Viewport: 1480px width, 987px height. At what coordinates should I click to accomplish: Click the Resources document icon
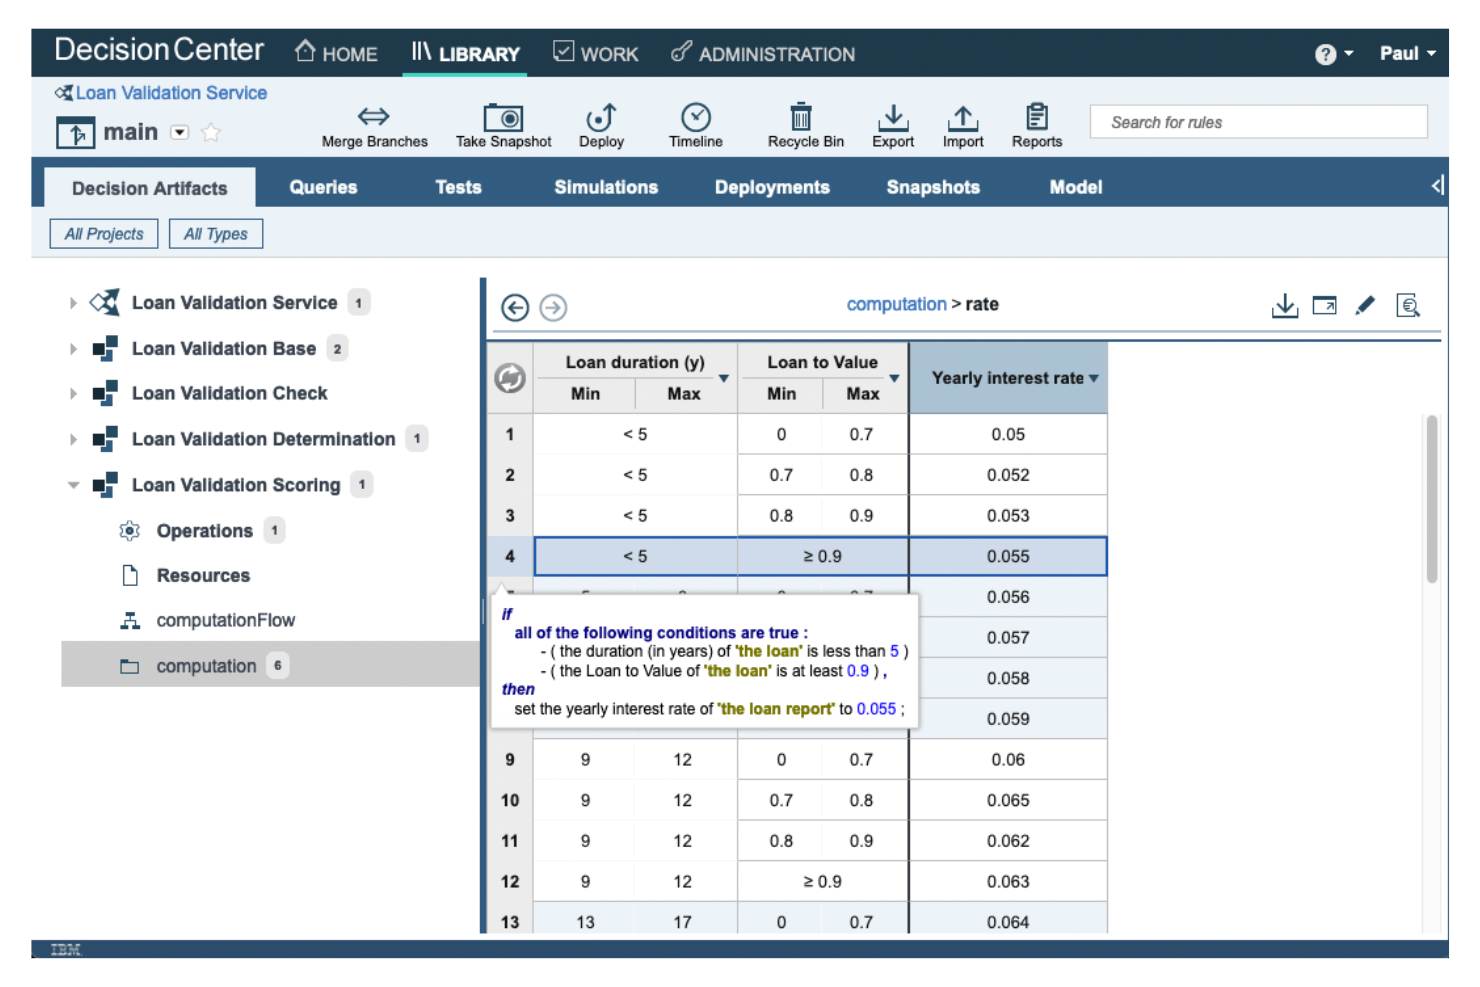pyautogui.click(x=130, y=575)
